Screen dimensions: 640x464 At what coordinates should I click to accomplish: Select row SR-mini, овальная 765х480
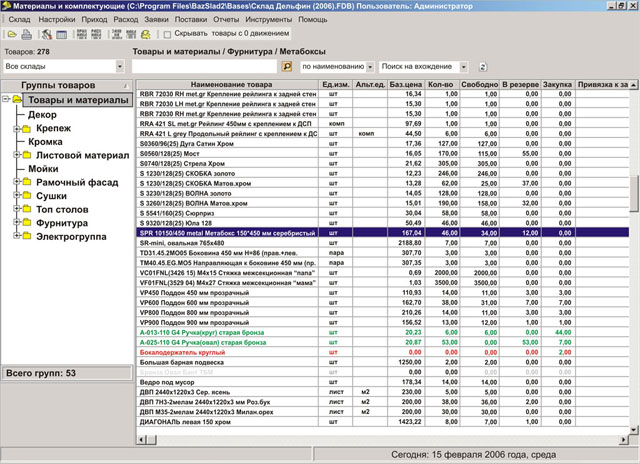click(x=383, y=243)
